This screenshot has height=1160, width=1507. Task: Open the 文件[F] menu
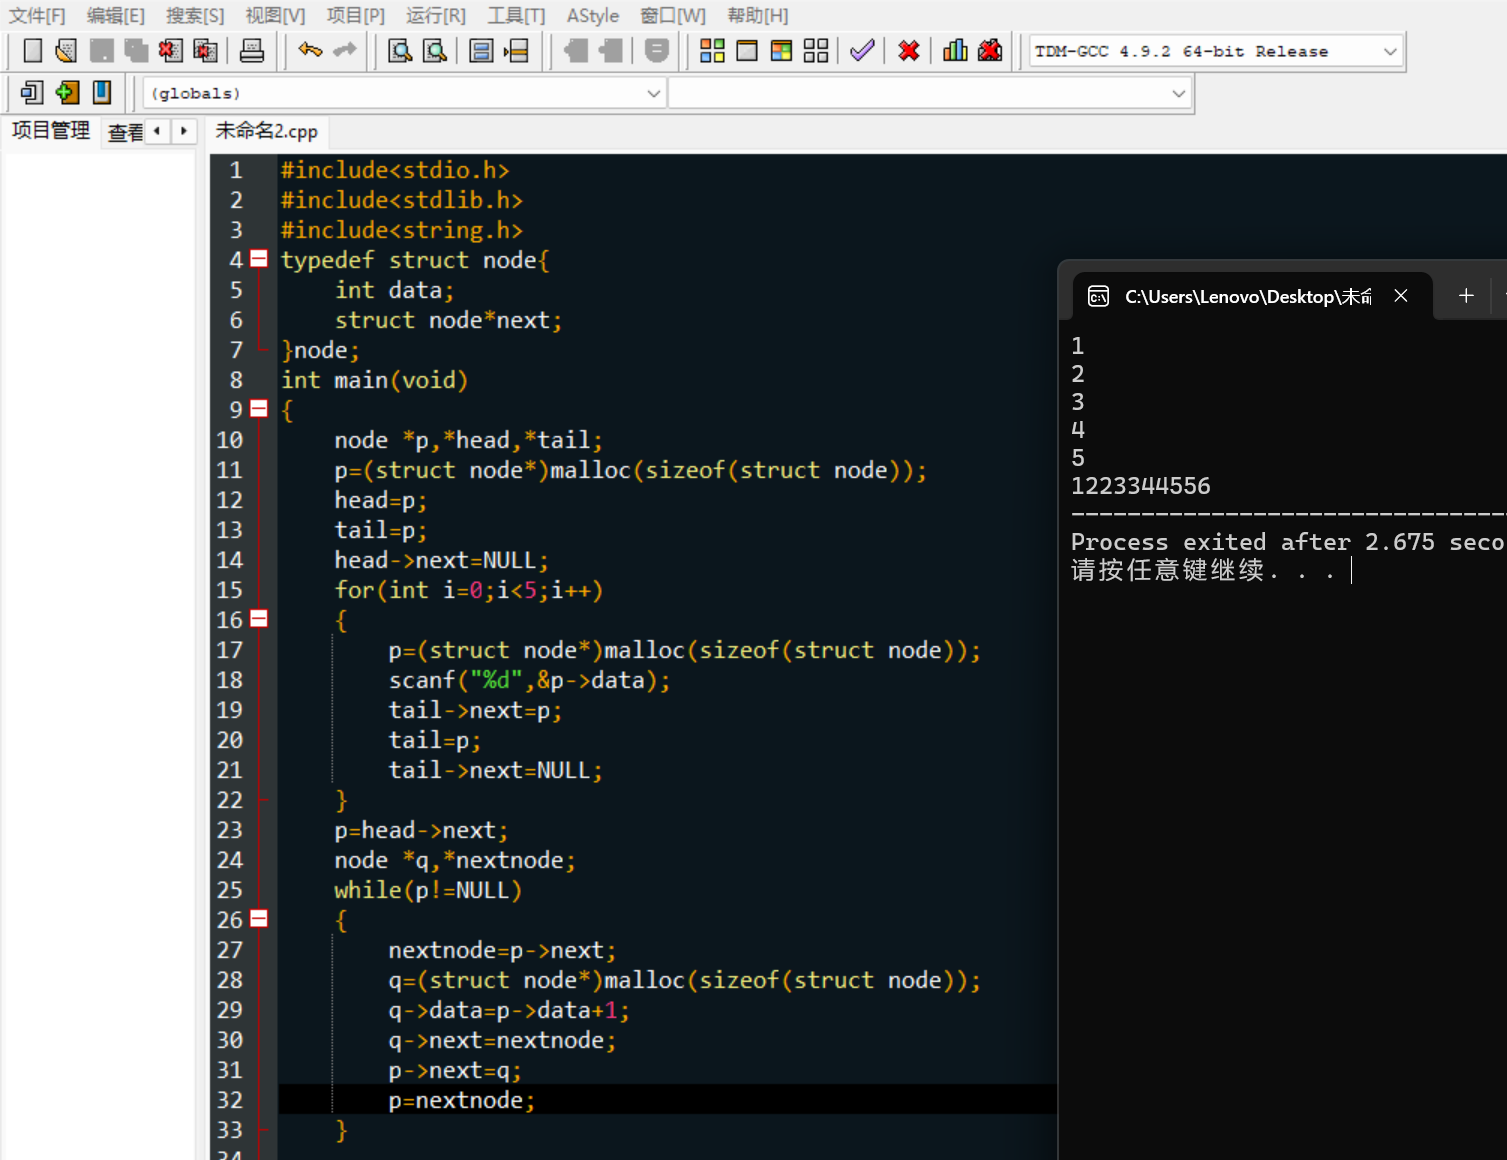(37, 16)
